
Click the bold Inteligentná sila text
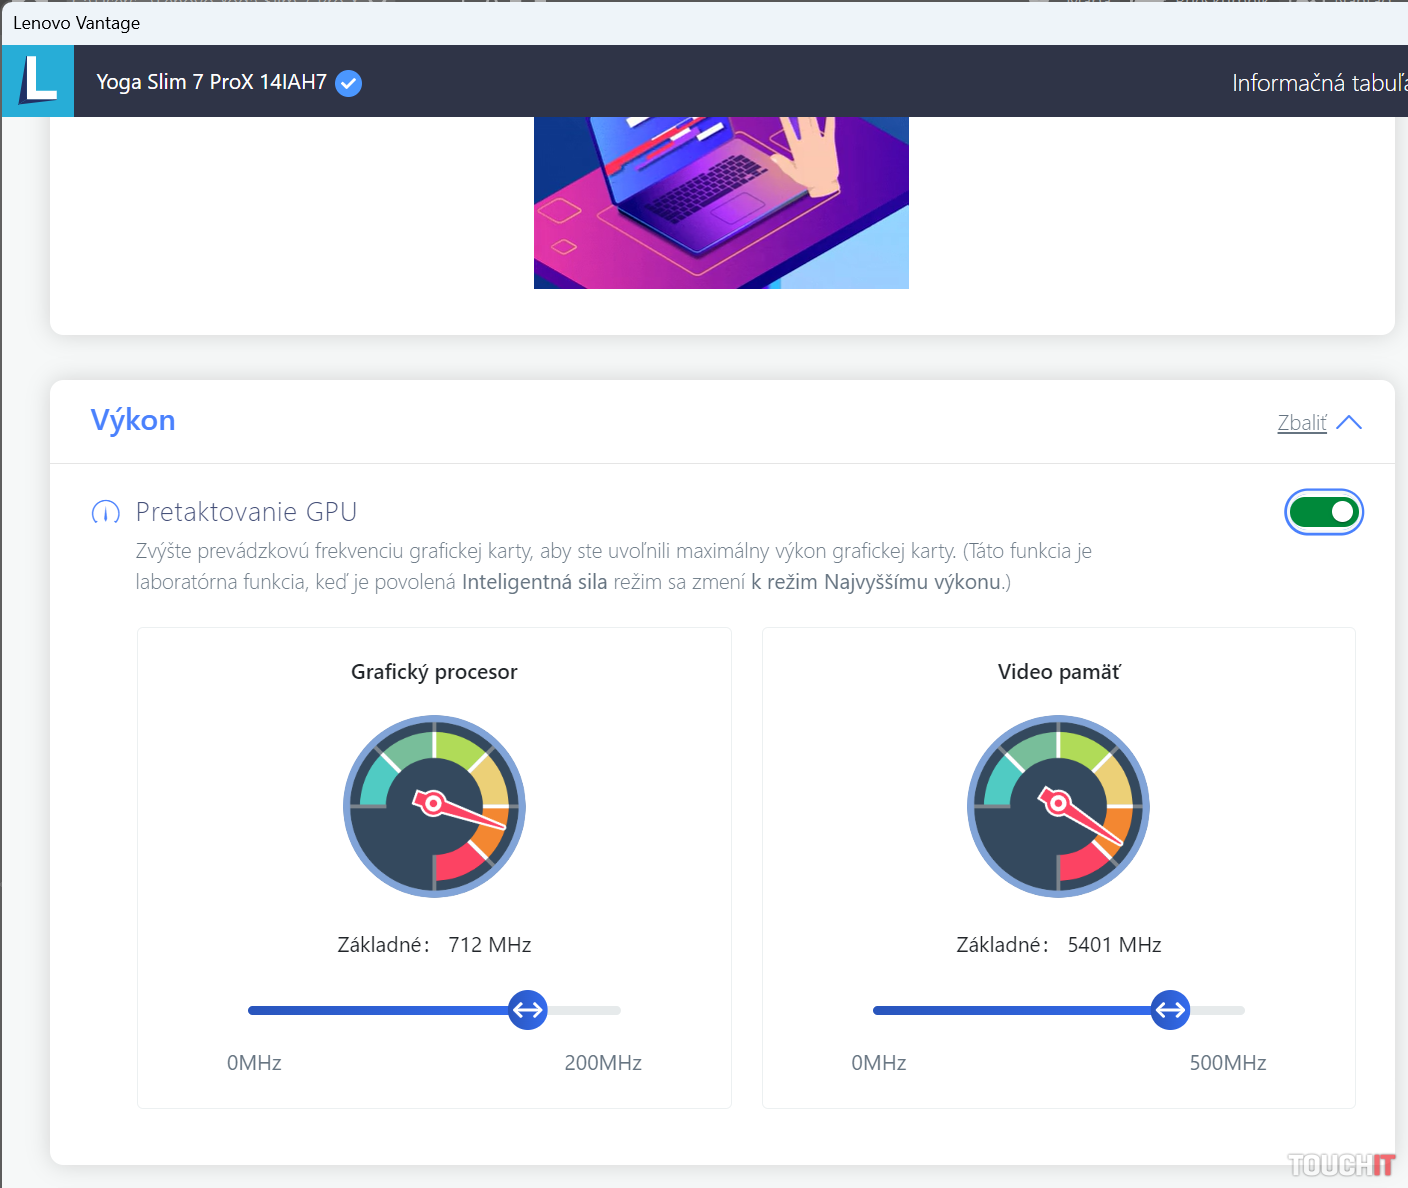pyautogui.click(x=534, y=582)
